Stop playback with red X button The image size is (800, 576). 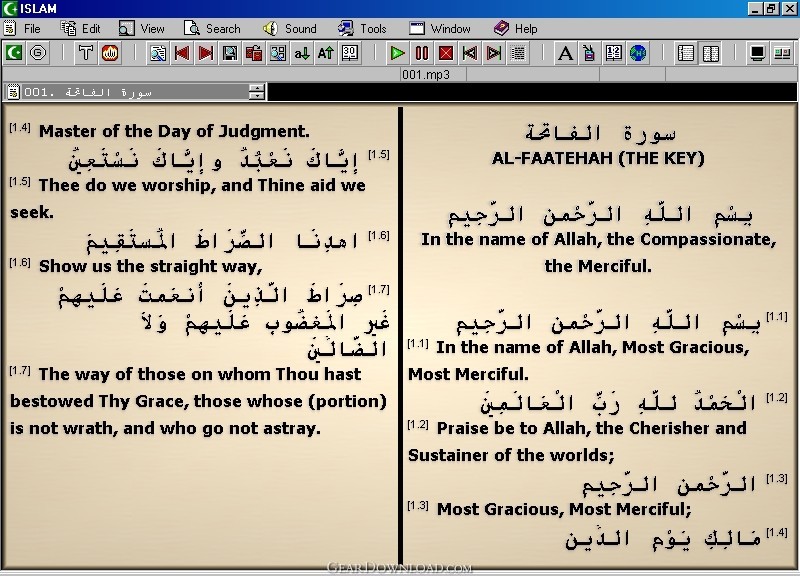click(x=445, y=53)
